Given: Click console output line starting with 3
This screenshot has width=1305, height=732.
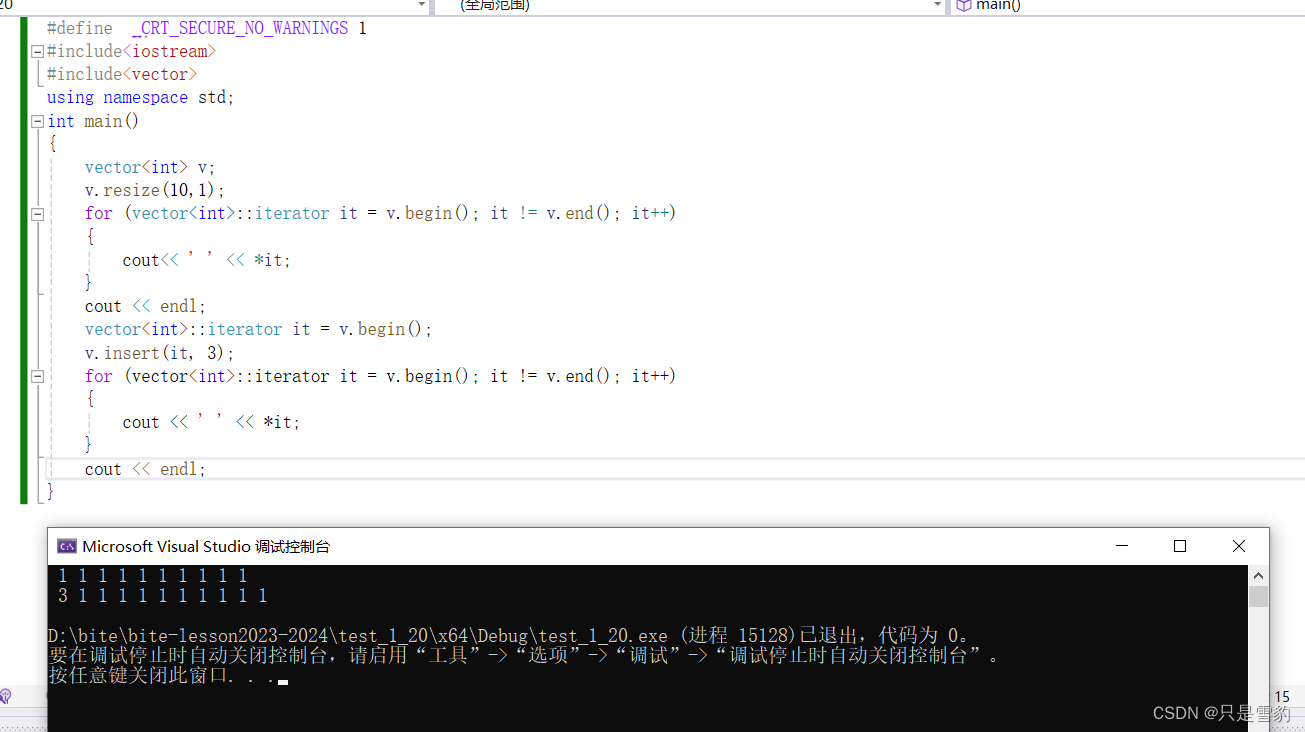Looking at the screenshot, I should click(162, 596).
